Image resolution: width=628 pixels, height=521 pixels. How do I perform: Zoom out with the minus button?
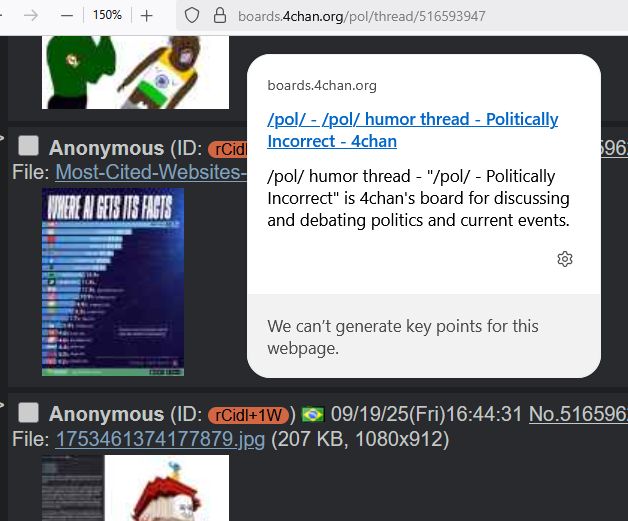67,16
